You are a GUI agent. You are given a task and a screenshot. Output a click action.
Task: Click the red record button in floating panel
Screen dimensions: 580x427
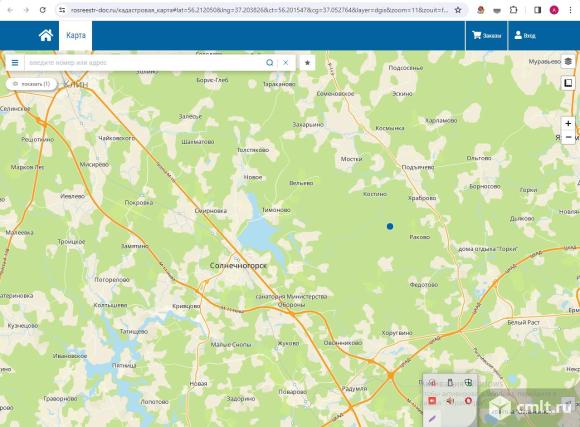pyautogui.click(x=432, y=401)
